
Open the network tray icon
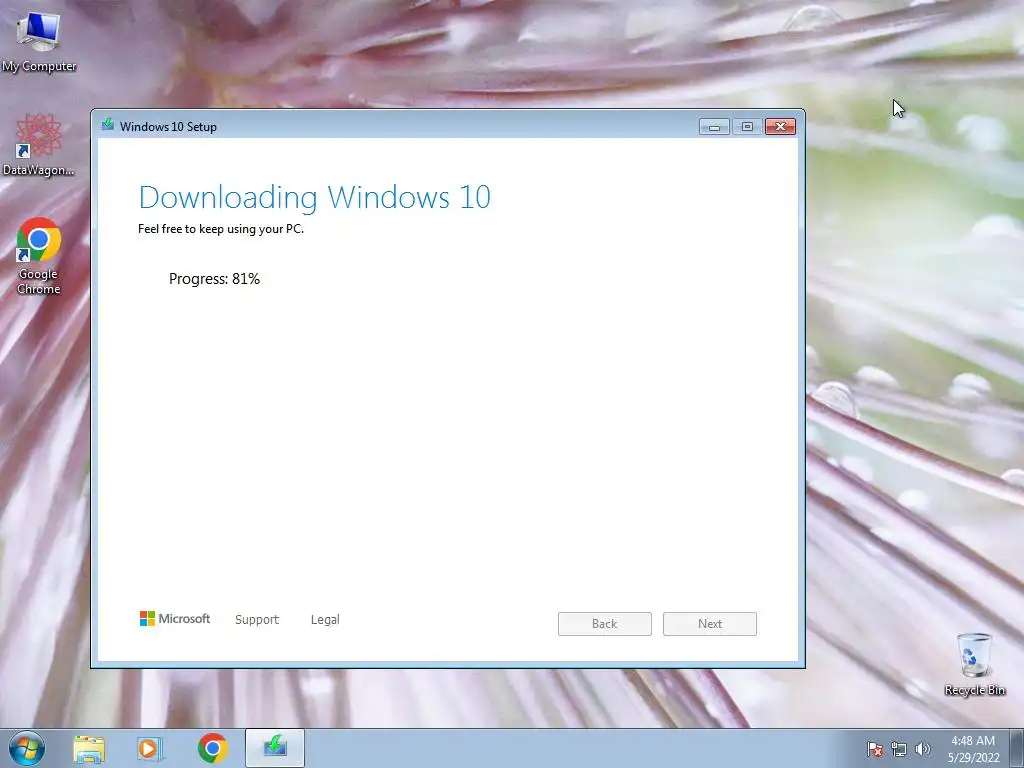[899, 749]
